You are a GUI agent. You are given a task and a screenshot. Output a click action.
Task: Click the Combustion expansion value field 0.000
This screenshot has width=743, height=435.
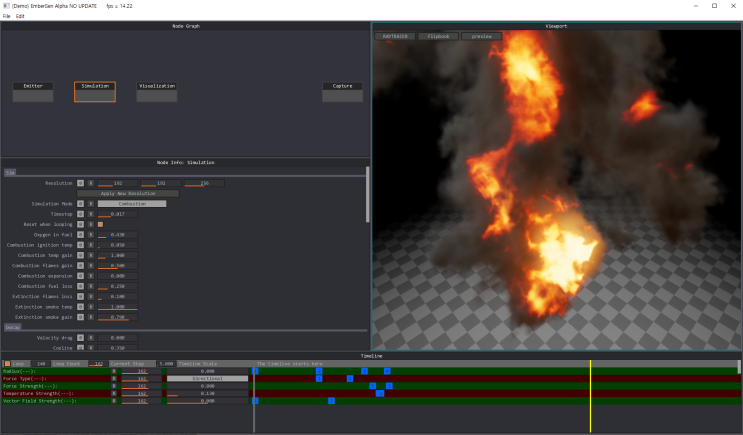coord(118,276)
